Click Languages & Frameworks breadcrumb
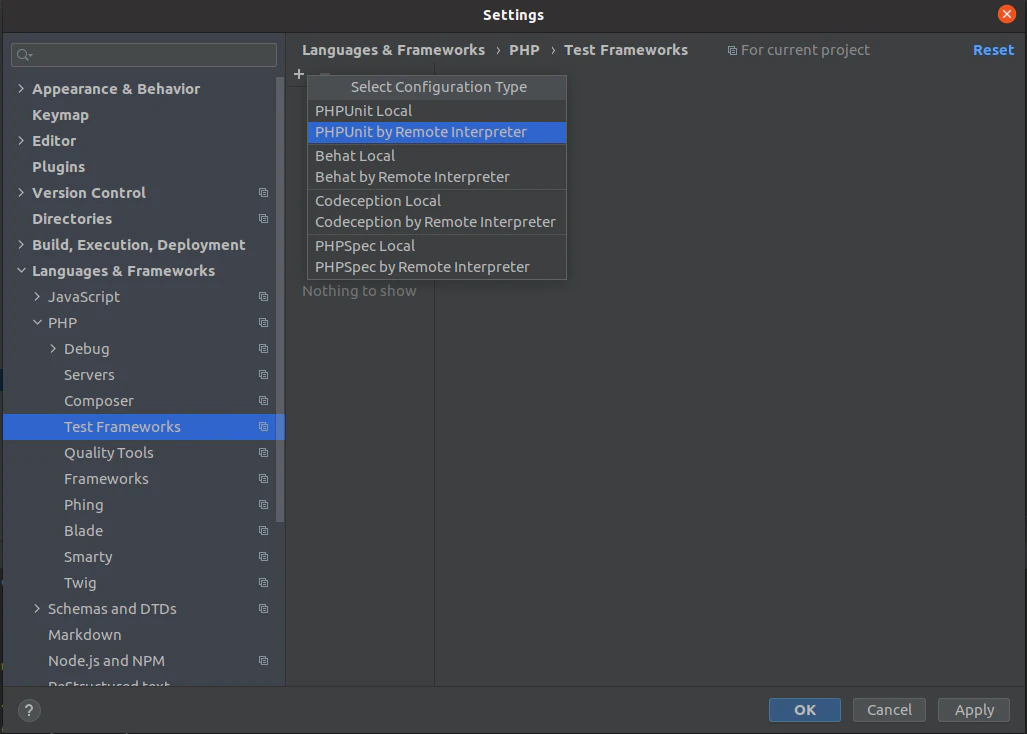 pos(393,50)
